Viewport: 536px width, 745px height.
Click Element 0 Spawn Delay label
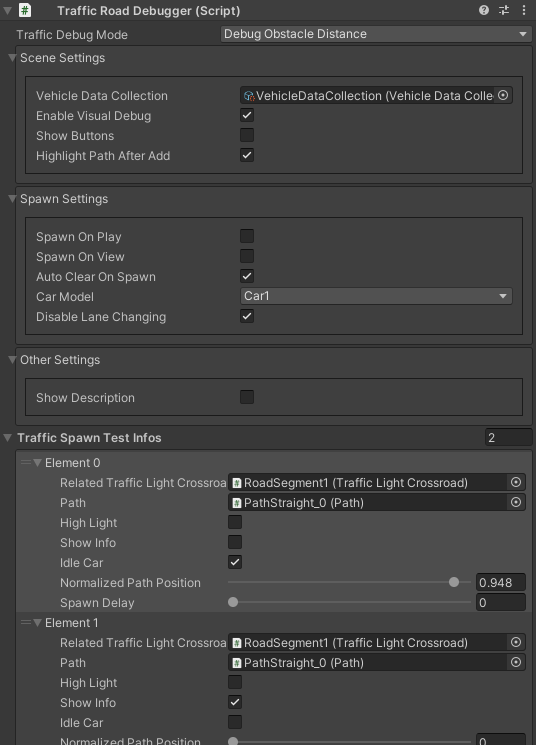click(x=97, y=603)
